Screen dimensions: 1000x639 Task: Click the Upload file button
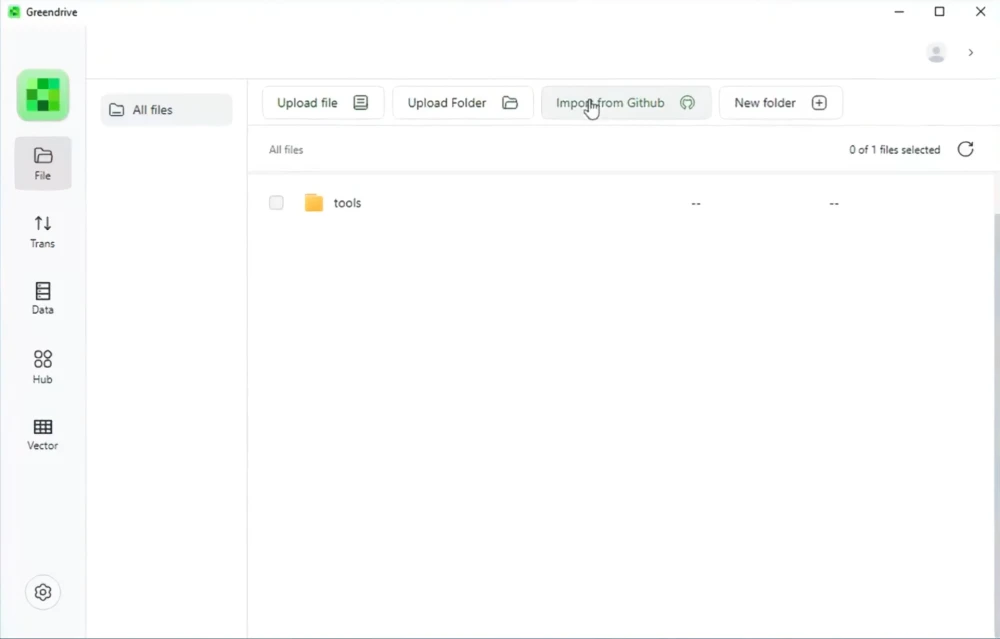point(323,103)
